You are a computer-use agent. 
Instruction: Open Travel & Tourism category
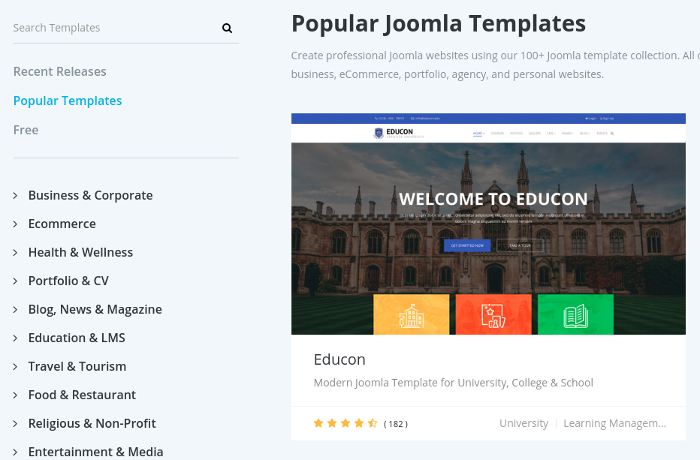(77, 366)
